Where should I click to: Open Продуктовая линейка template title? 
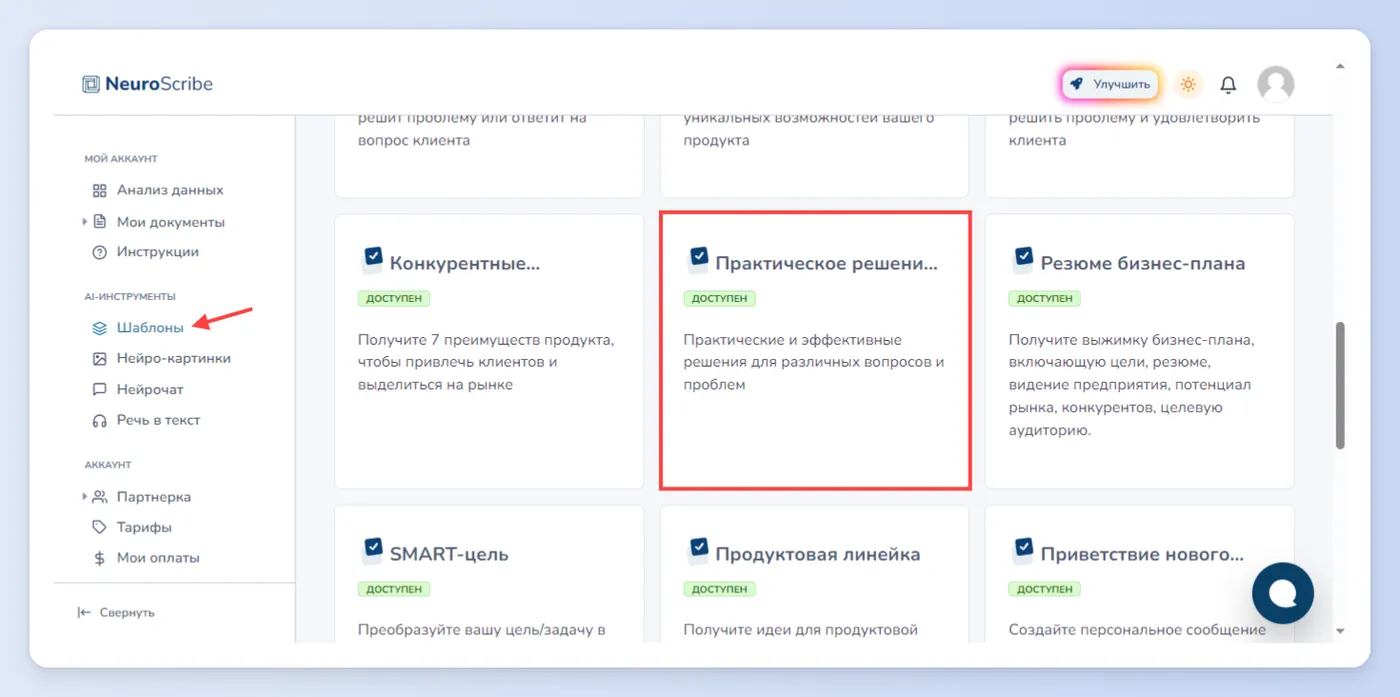pos(818,554)
